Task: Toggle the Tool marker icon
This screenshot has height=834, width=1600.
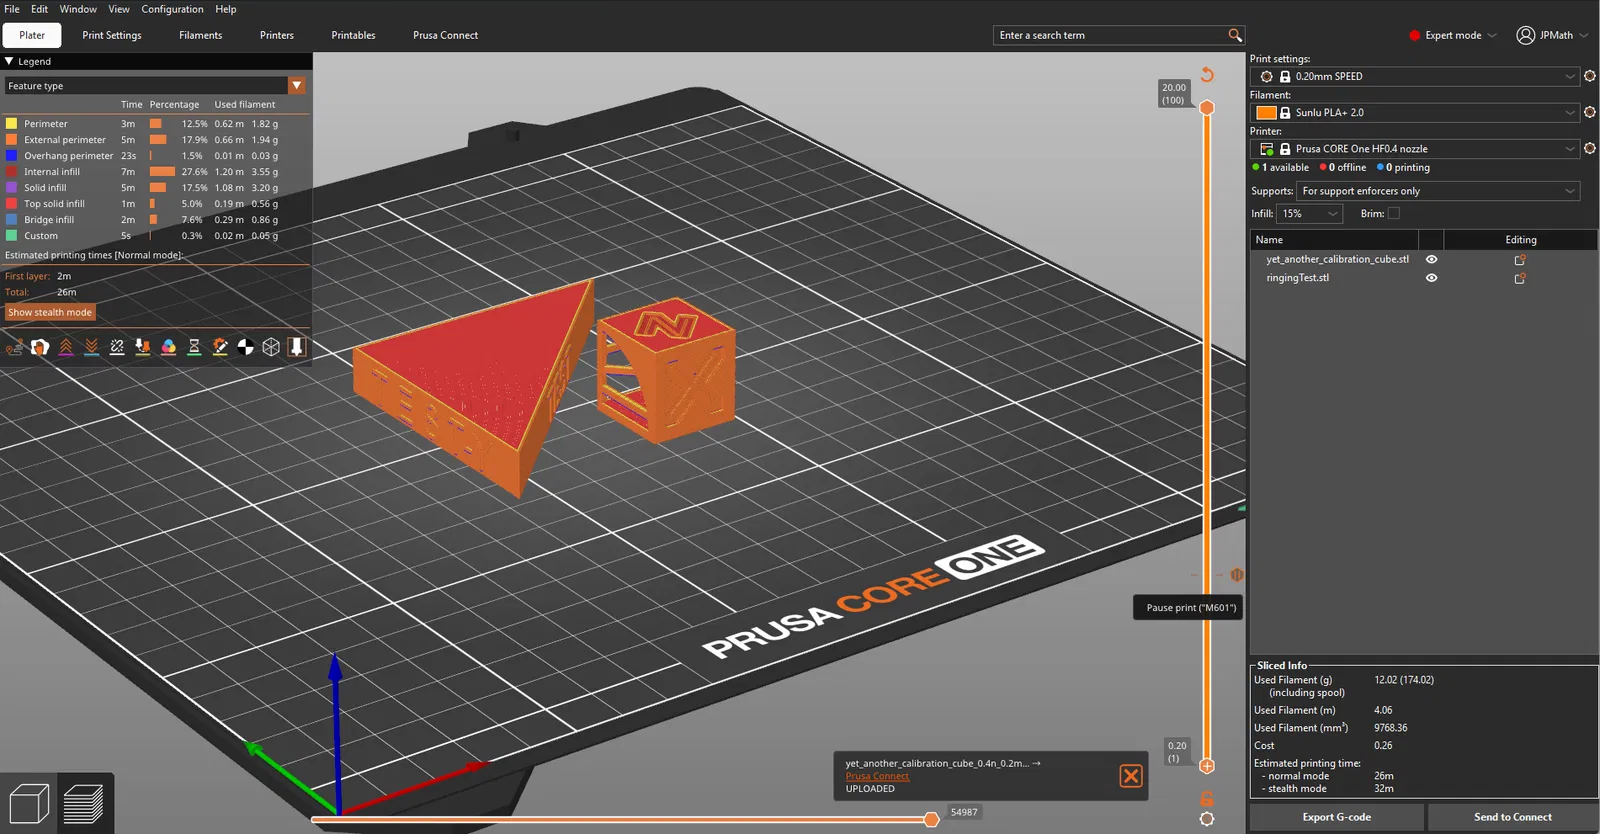Action: pos(297,347)
